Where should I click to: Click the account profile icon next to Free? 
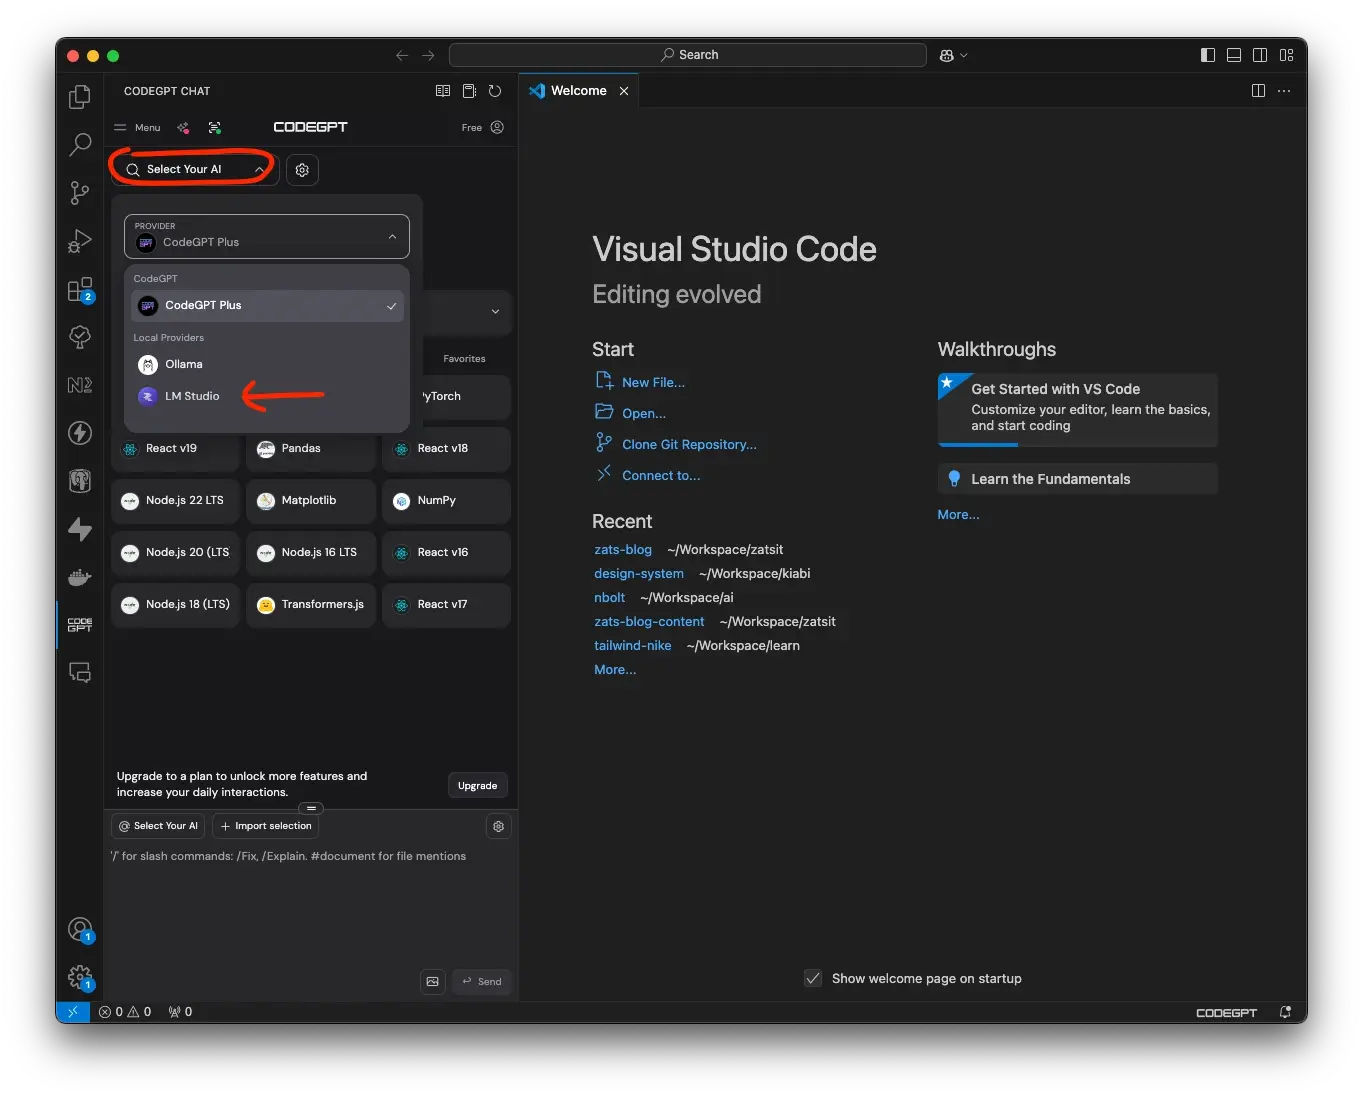coord(497,127)
